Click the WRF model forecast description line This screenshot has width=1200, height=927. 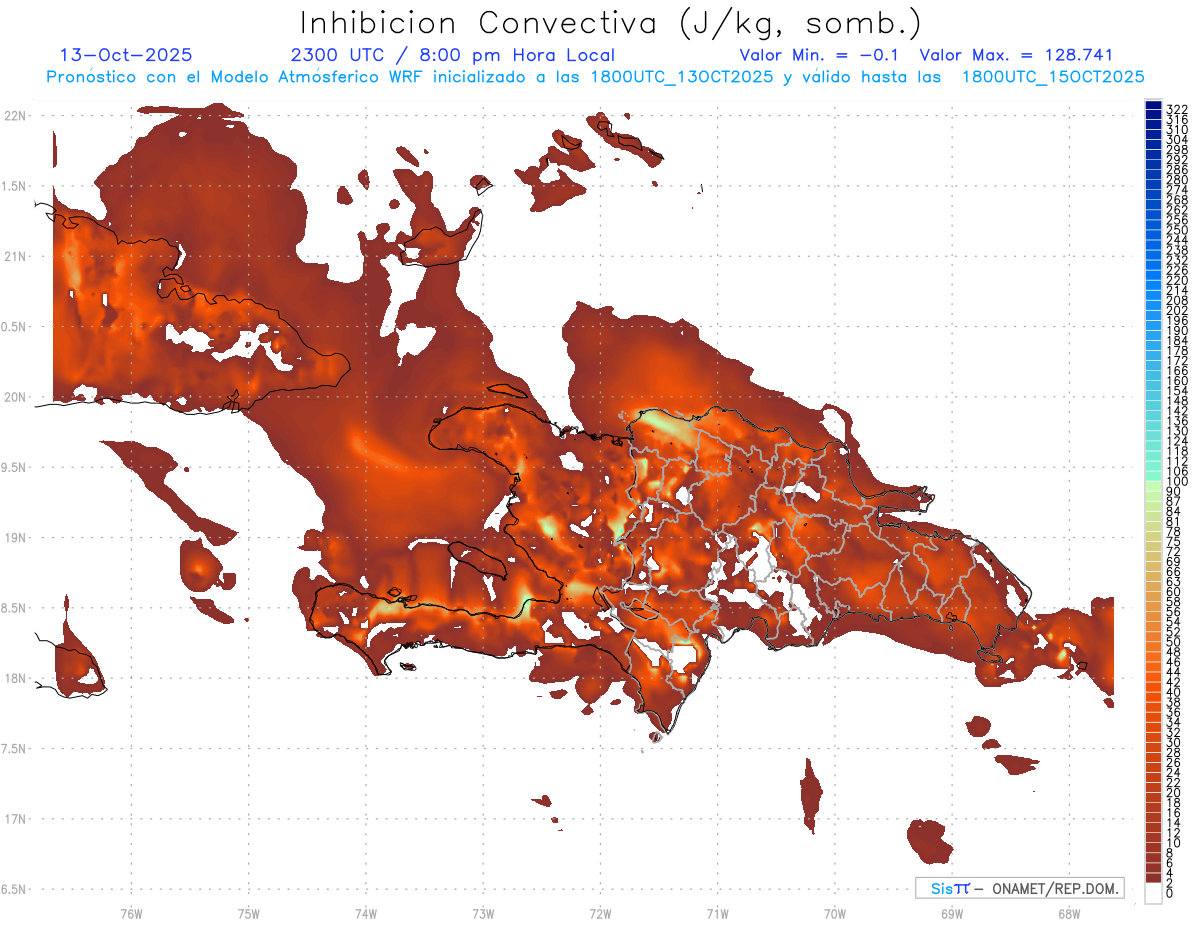[x=595, y=77]
